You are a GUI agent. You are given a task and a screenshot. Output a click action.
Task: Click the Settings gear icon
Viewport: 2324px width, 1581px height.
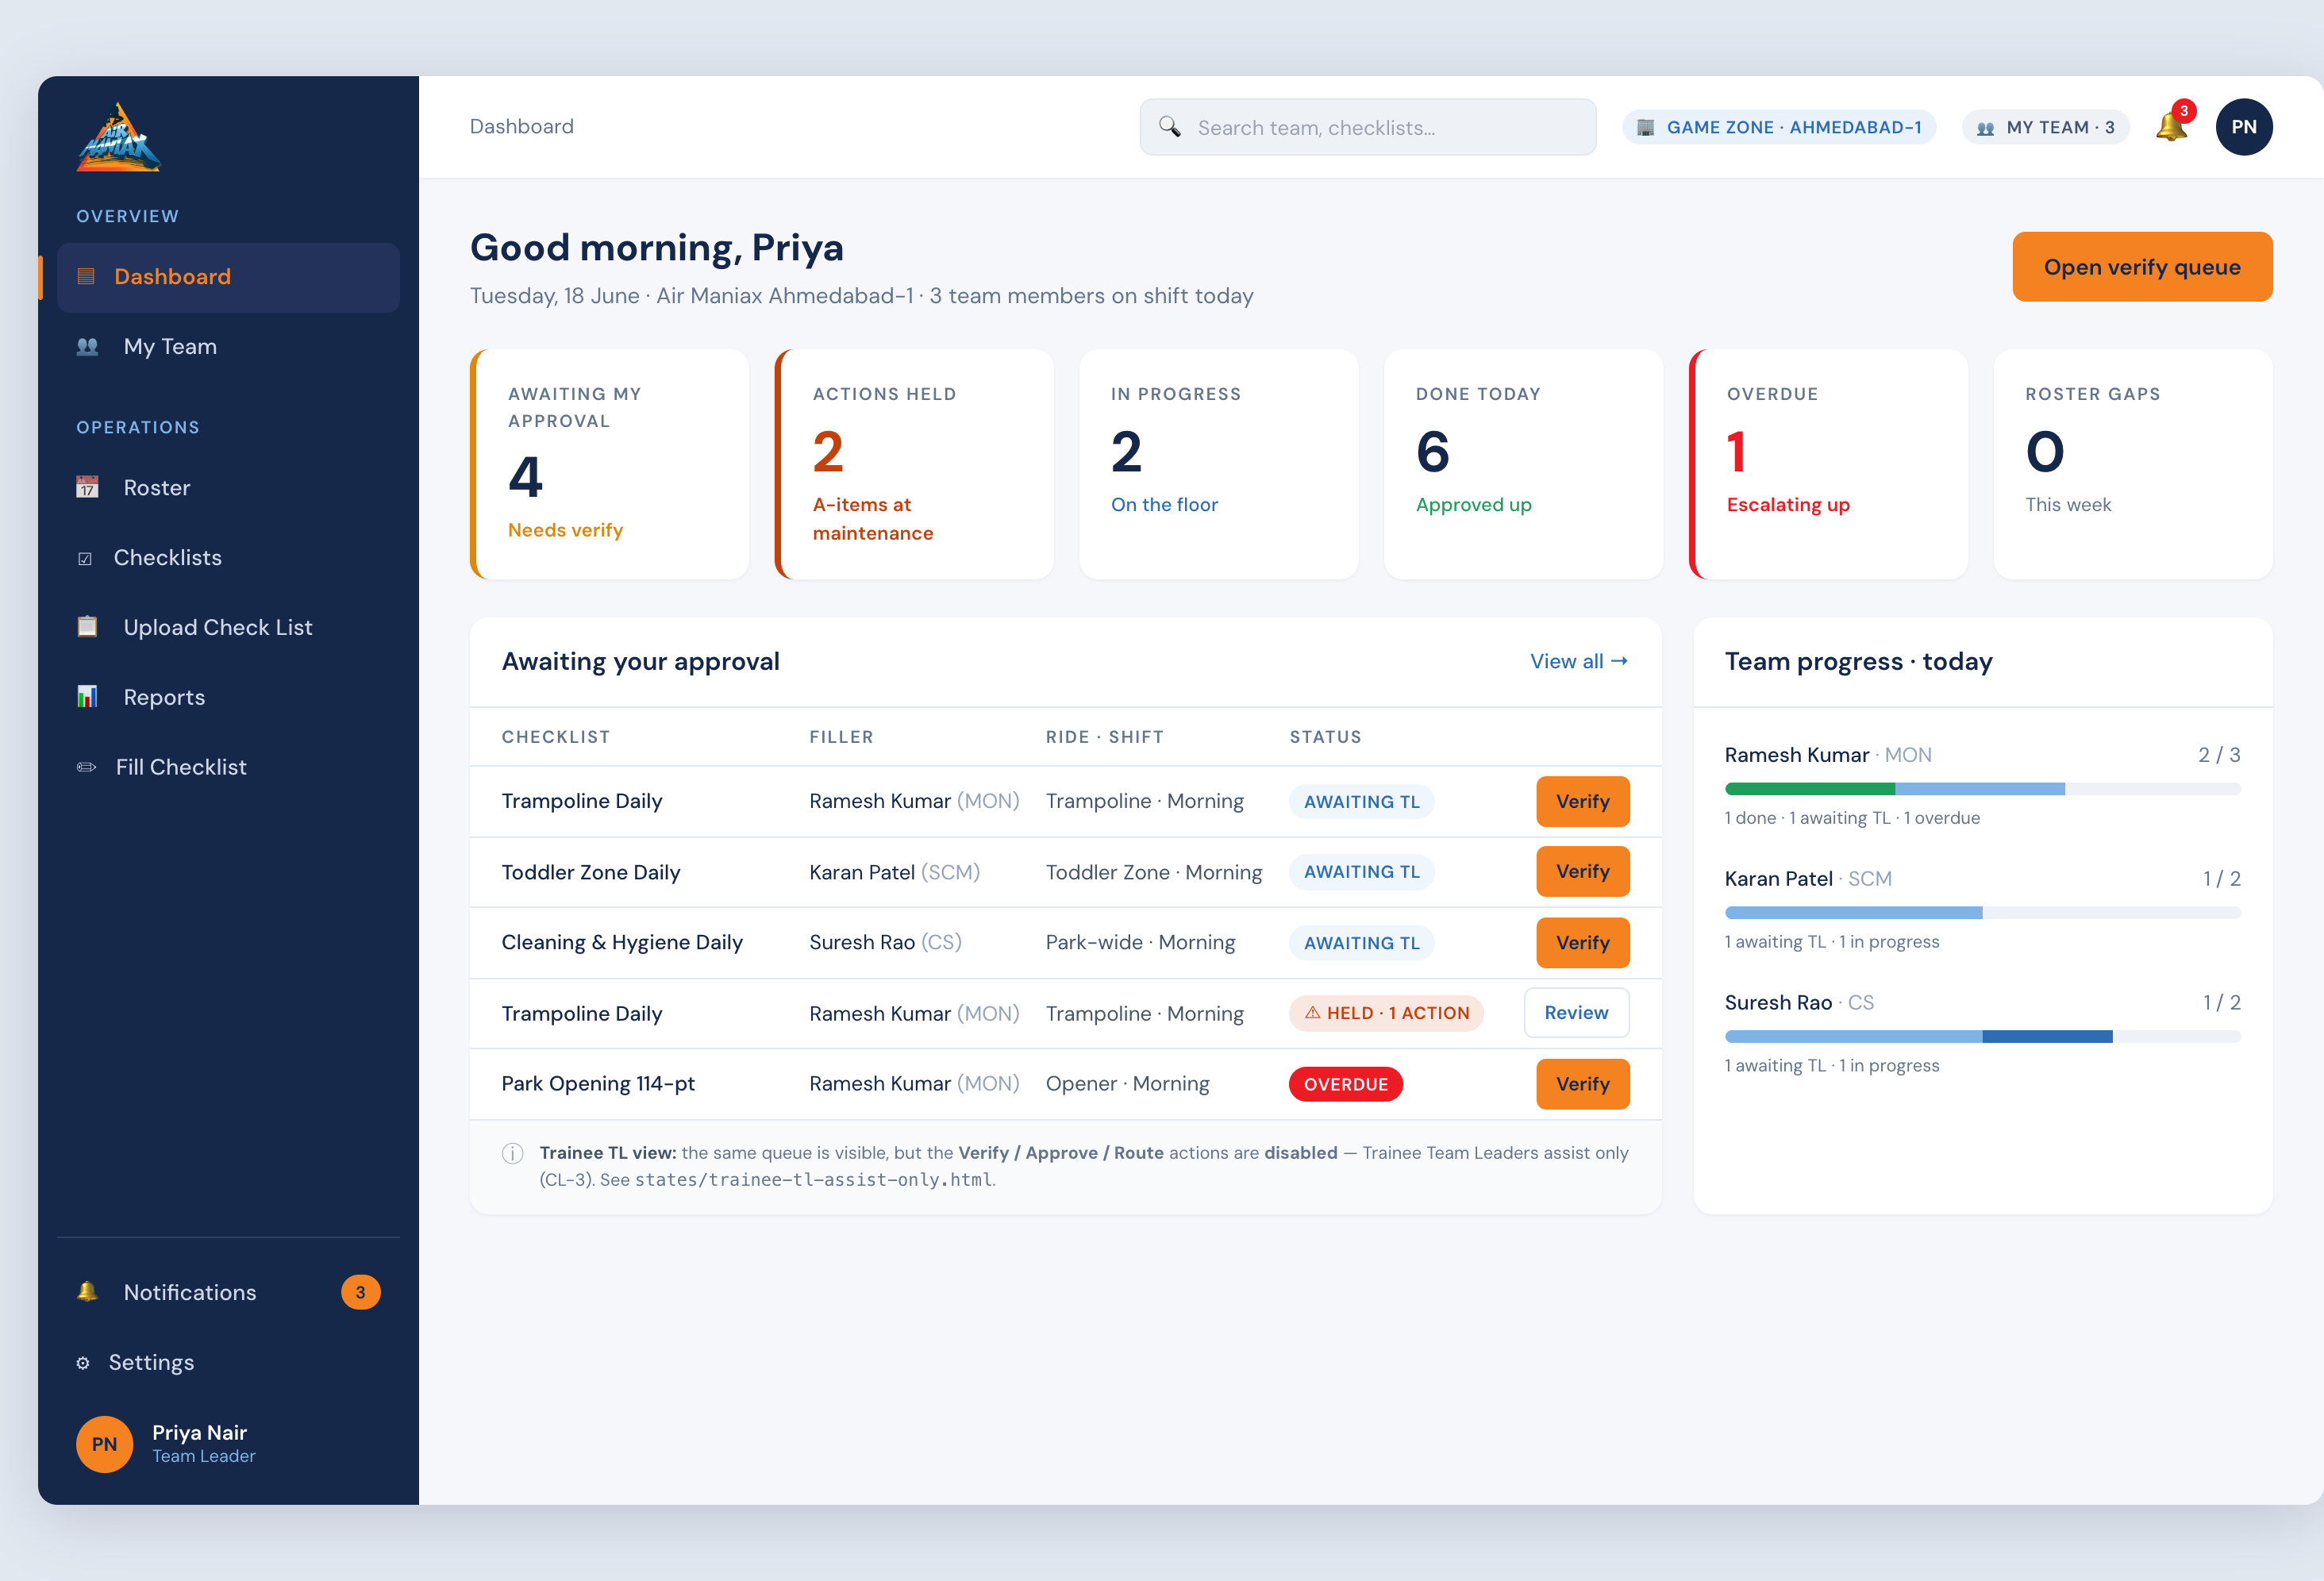(83, 1363)
